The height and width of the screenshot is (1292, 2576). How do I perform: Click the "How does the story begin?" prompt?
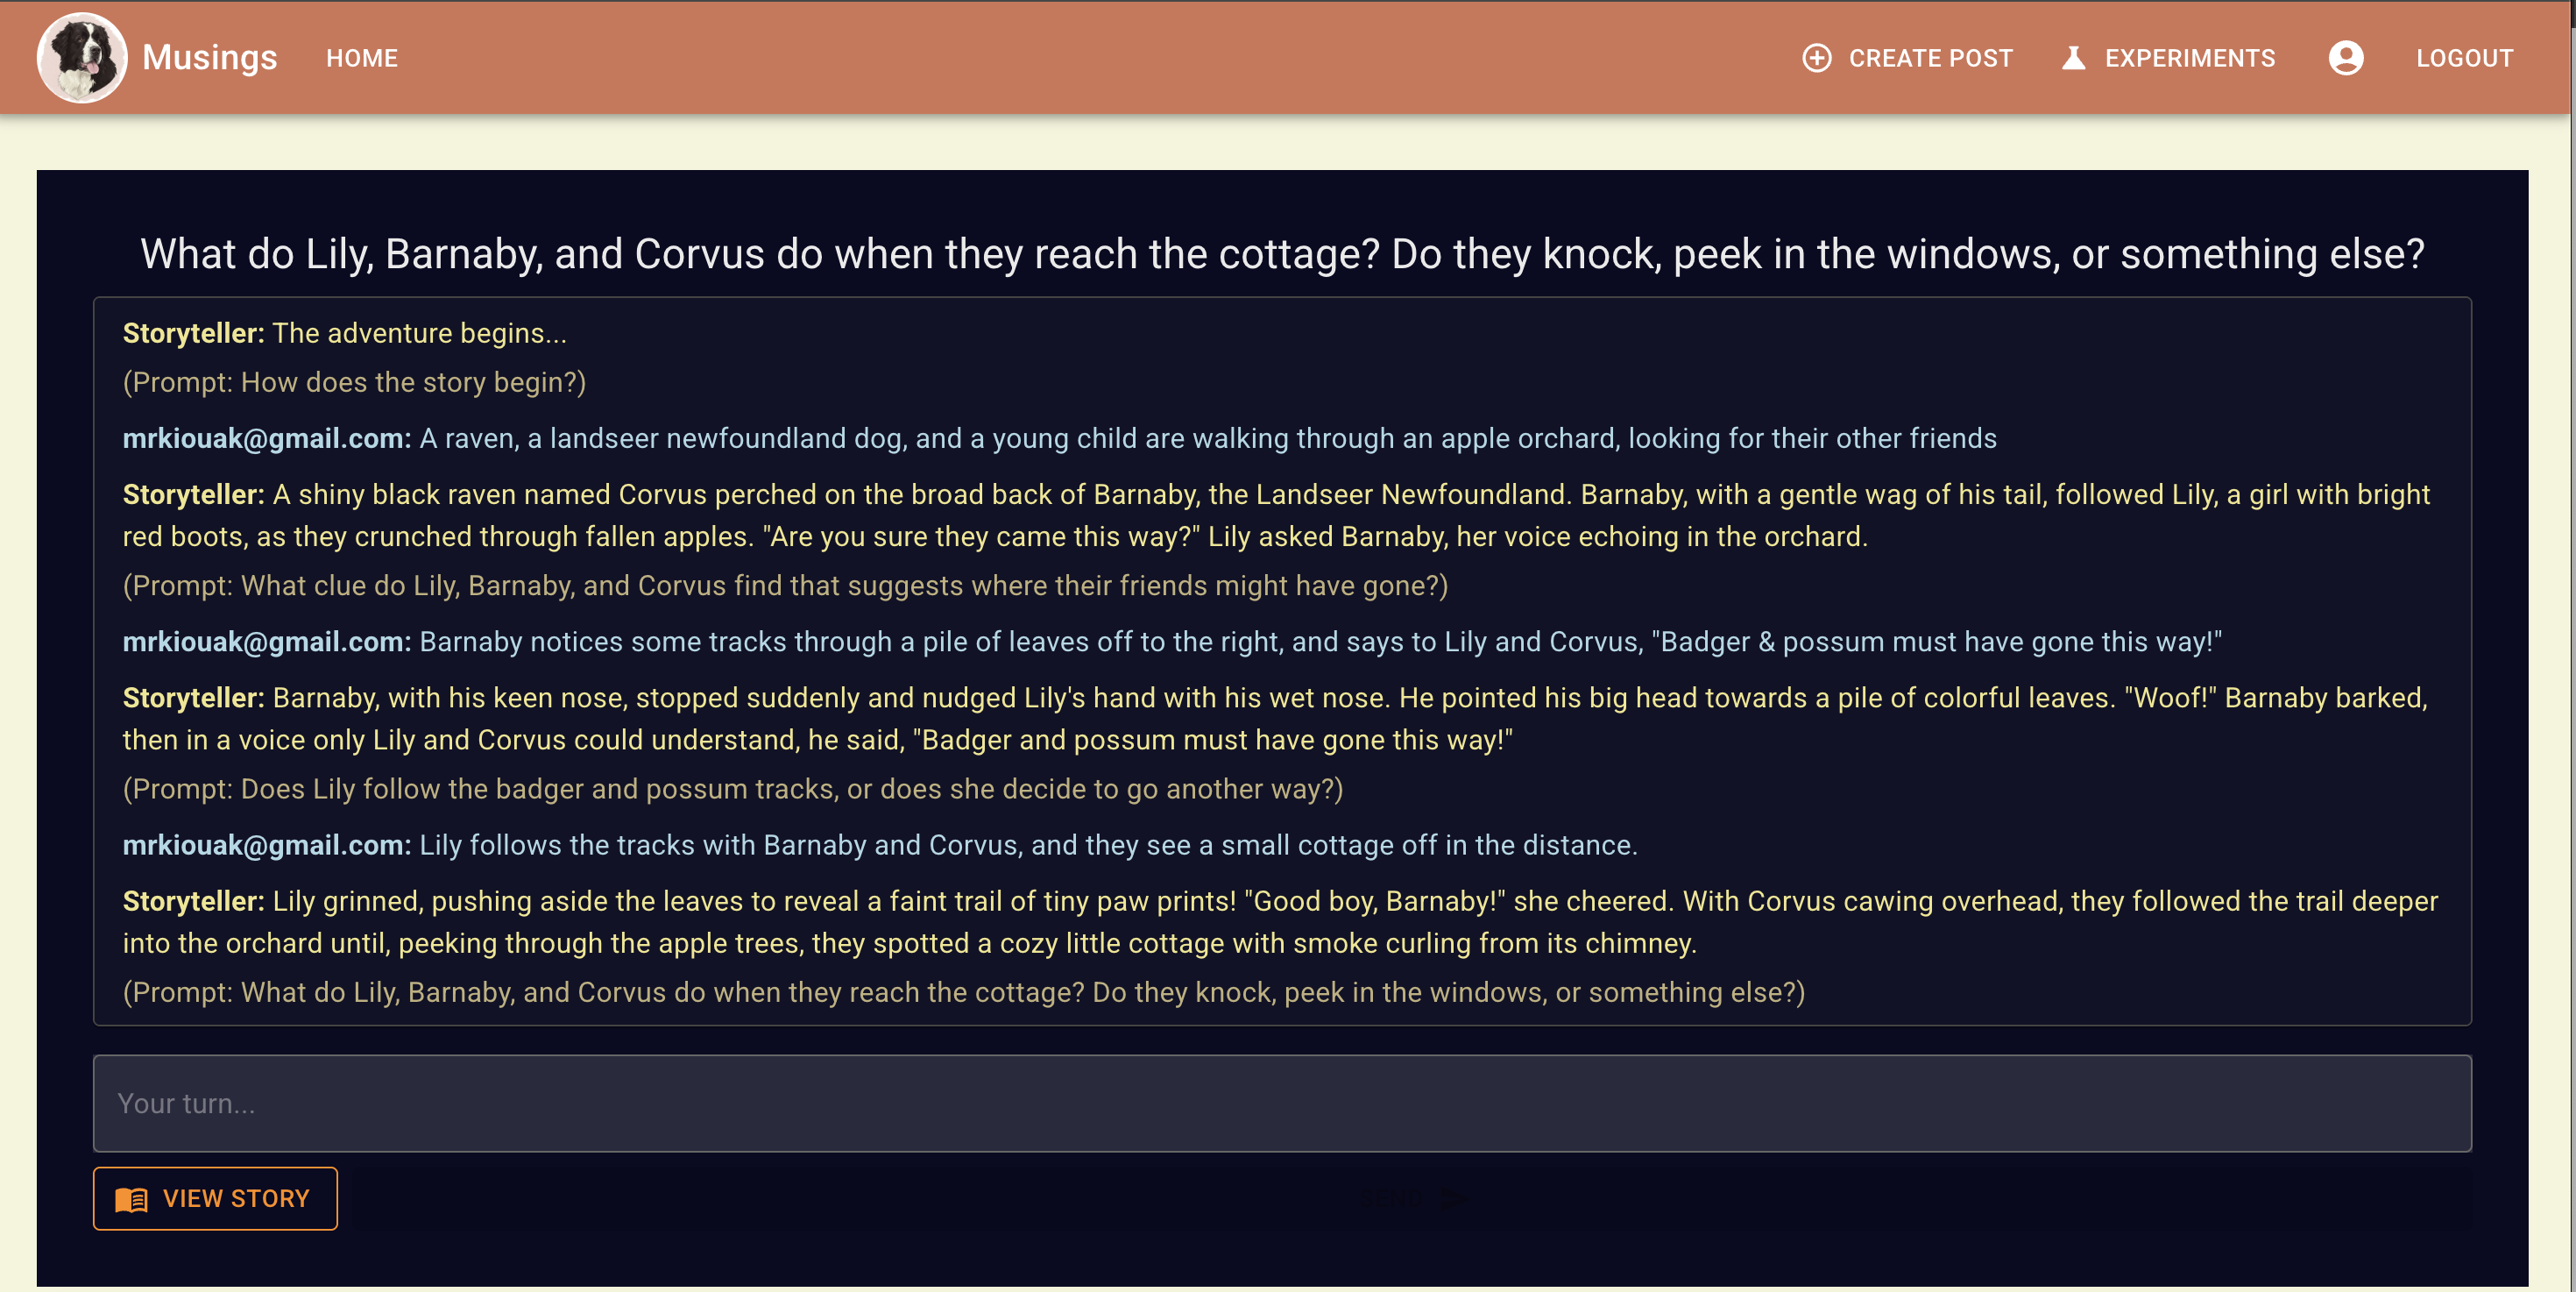tap(354, 382)
